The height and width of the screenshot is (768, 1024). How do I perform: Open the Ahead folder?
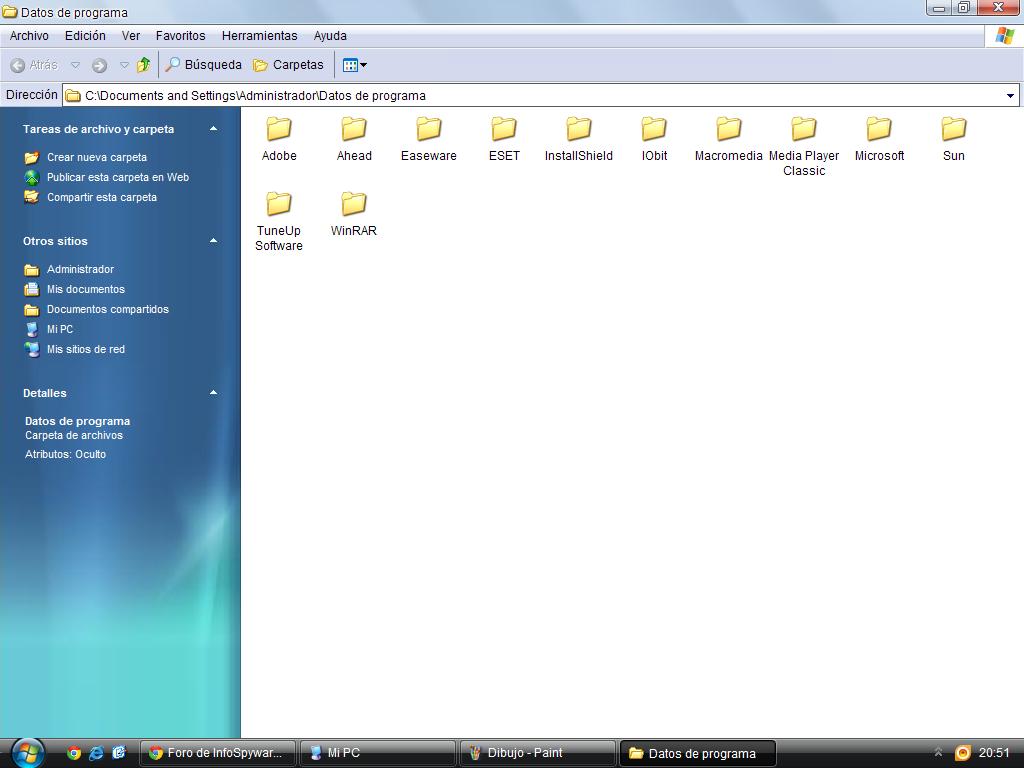point(354,138)
